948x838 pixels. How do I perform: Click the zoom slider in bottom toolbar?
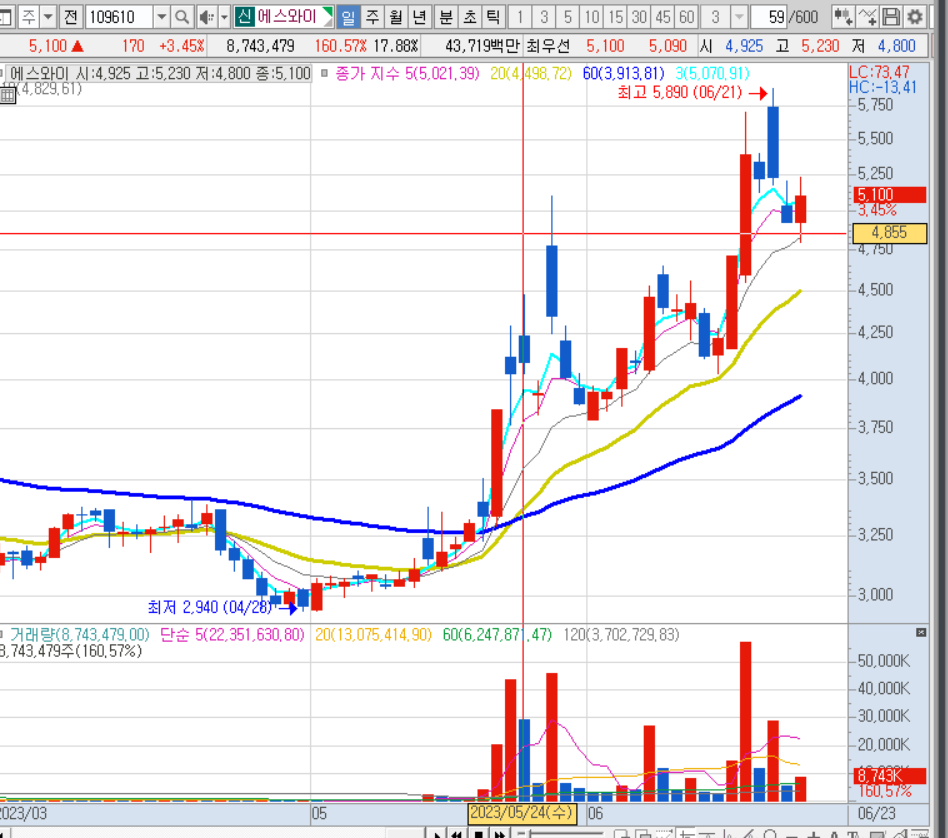[x=559, y=834]
